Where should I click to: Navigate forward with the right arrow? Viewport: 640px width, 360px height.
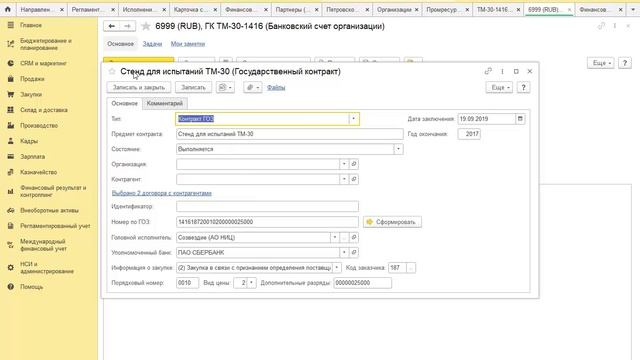[x=127, y=26]
